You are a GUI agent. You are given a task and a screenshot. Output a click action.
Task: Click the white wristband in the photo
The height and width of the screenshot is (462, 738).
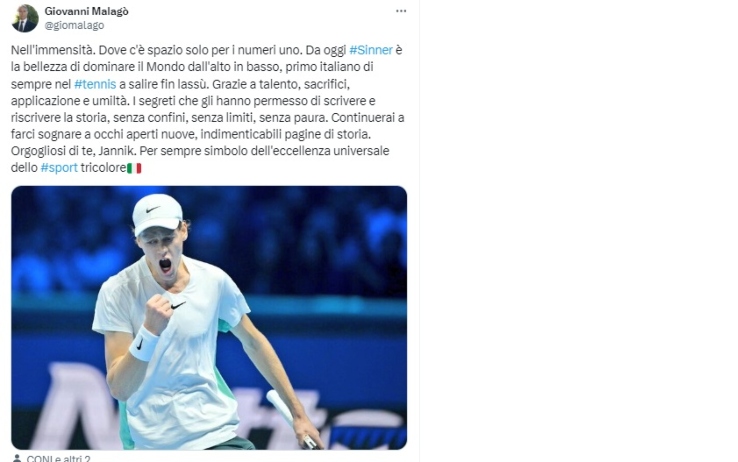pyautogui.click(x=144, y=343)
